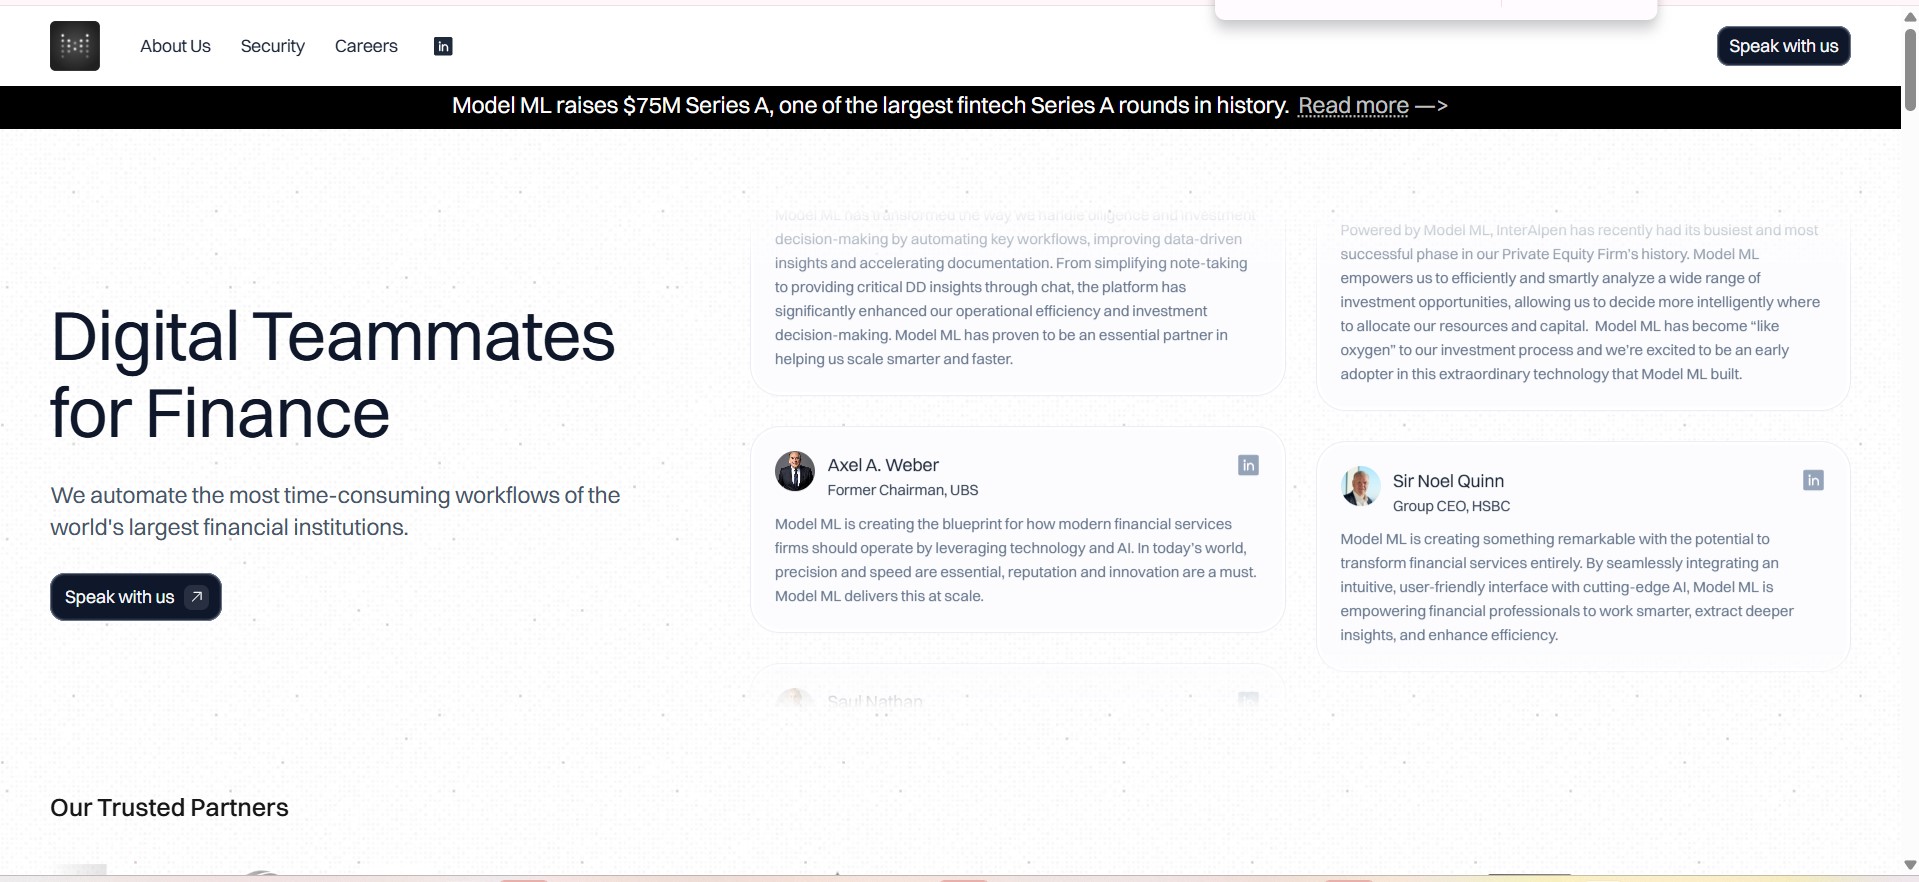
Task: Open the LinkedIn icon in navigation bar
Action: (443, 46)
